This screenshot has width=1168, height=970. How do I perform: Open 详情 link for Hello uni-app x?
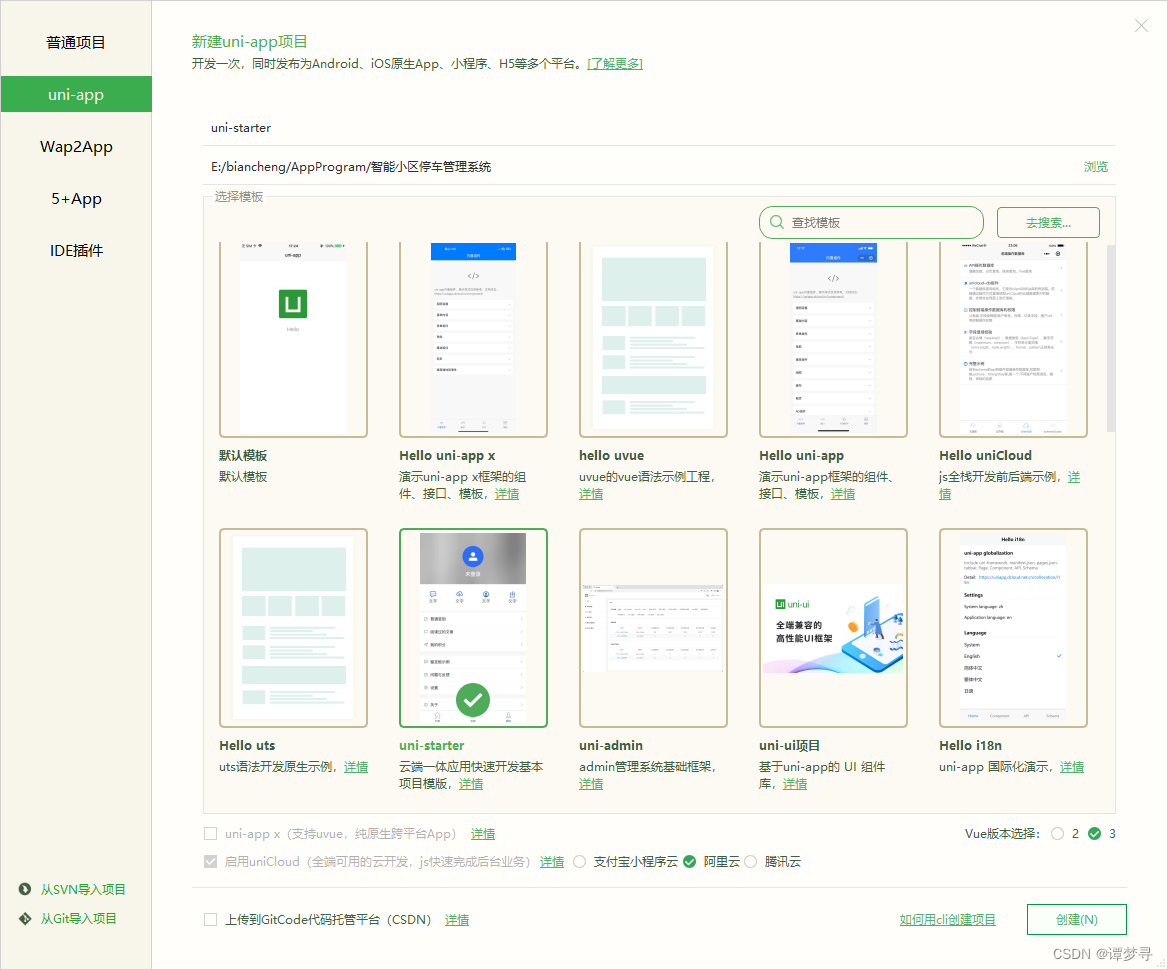(507, 494)
